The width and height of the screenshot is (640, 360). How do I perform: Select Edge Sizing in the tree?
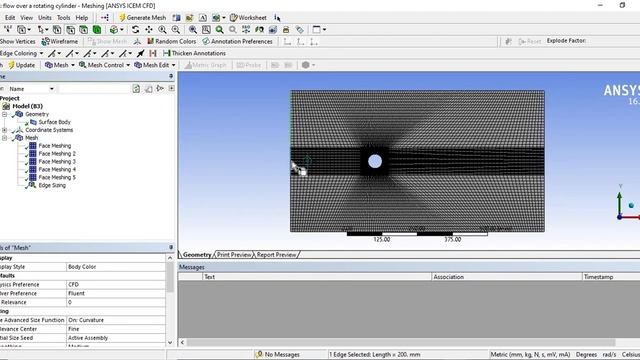[52, 185]
